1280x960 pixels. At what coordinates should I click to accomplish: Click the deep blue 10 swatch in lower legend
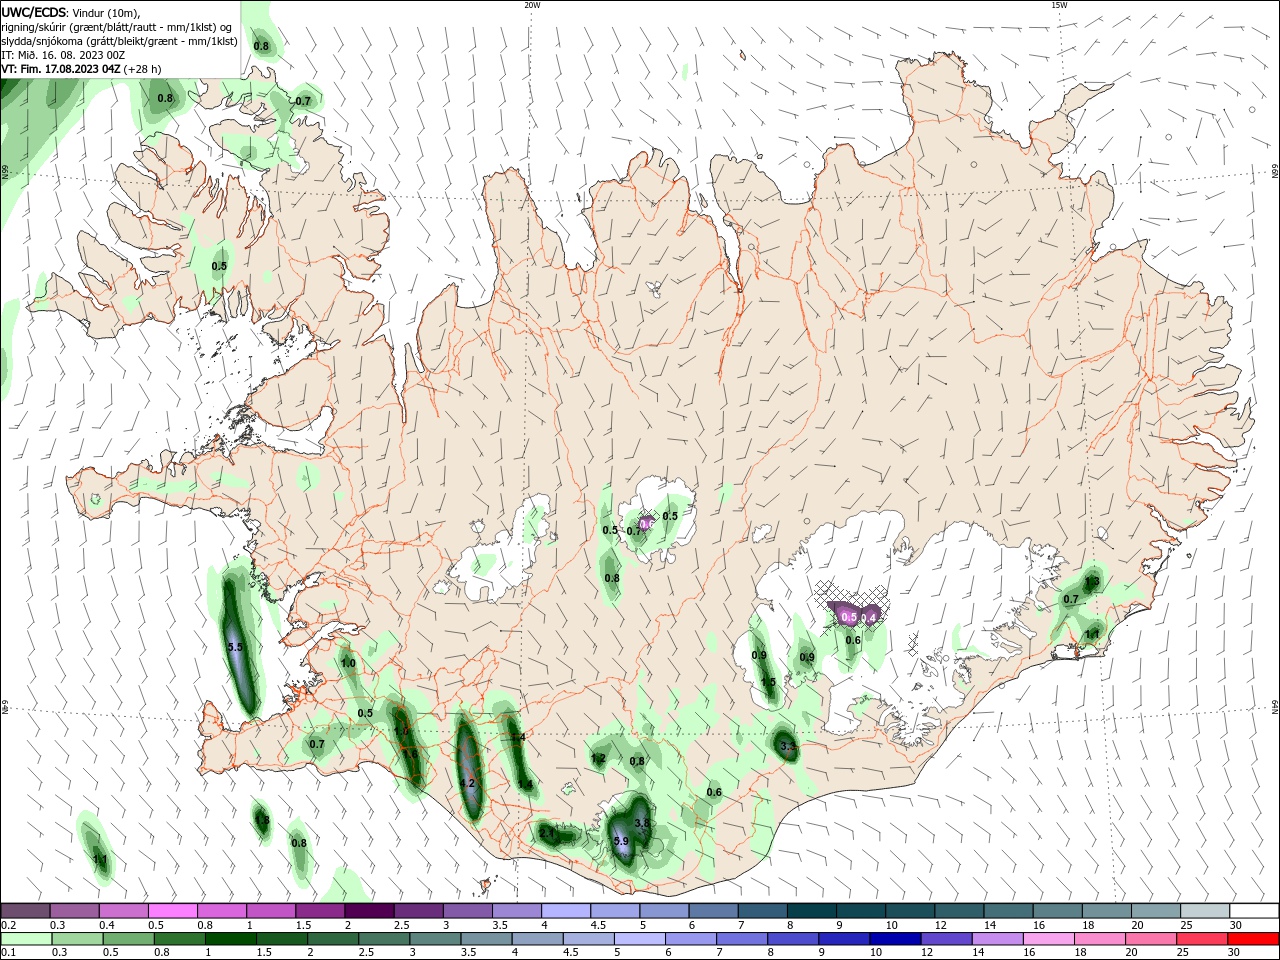pos(895,939)
